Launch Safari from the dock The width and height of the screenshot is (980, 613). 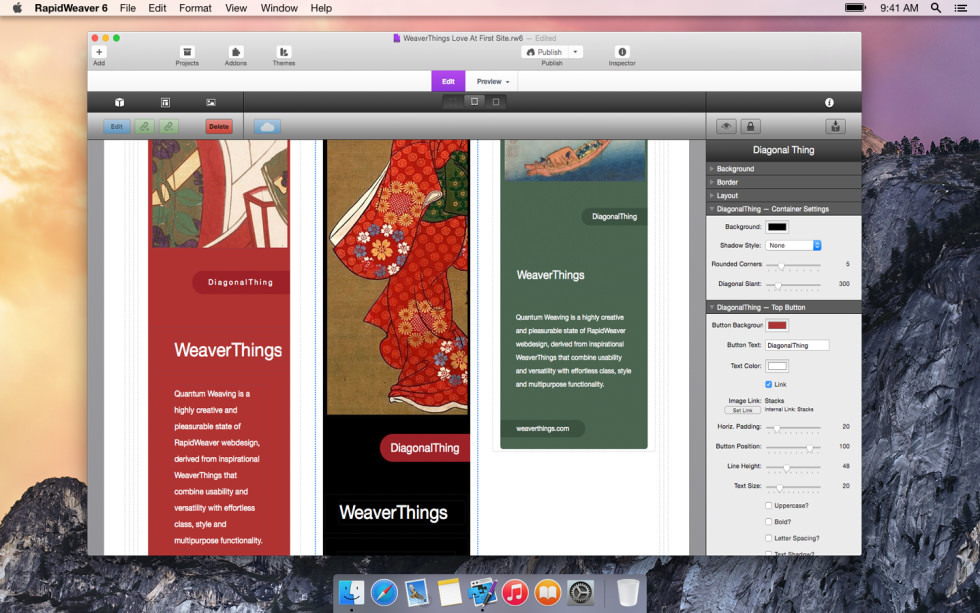384,592
